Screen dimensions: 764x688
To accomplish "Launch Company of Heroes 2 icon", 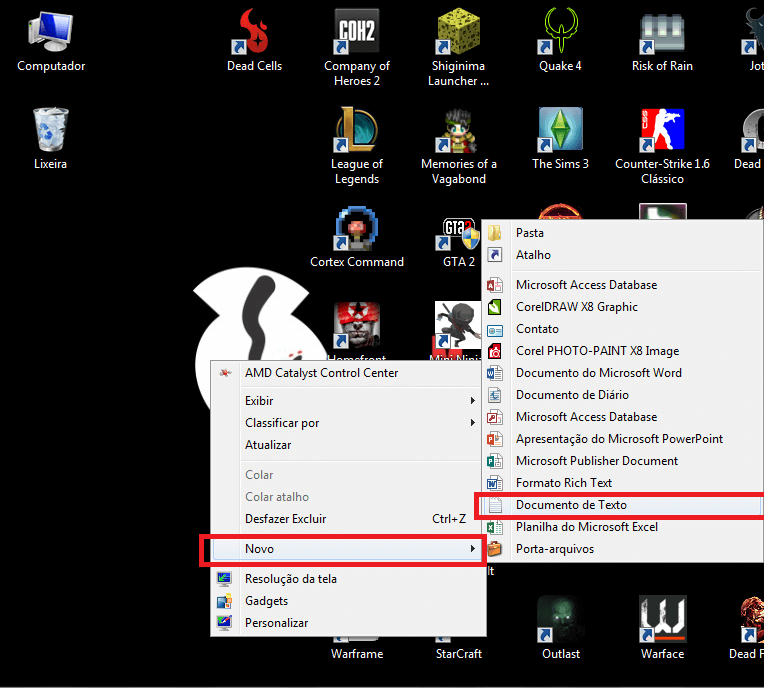I will 357,35.
